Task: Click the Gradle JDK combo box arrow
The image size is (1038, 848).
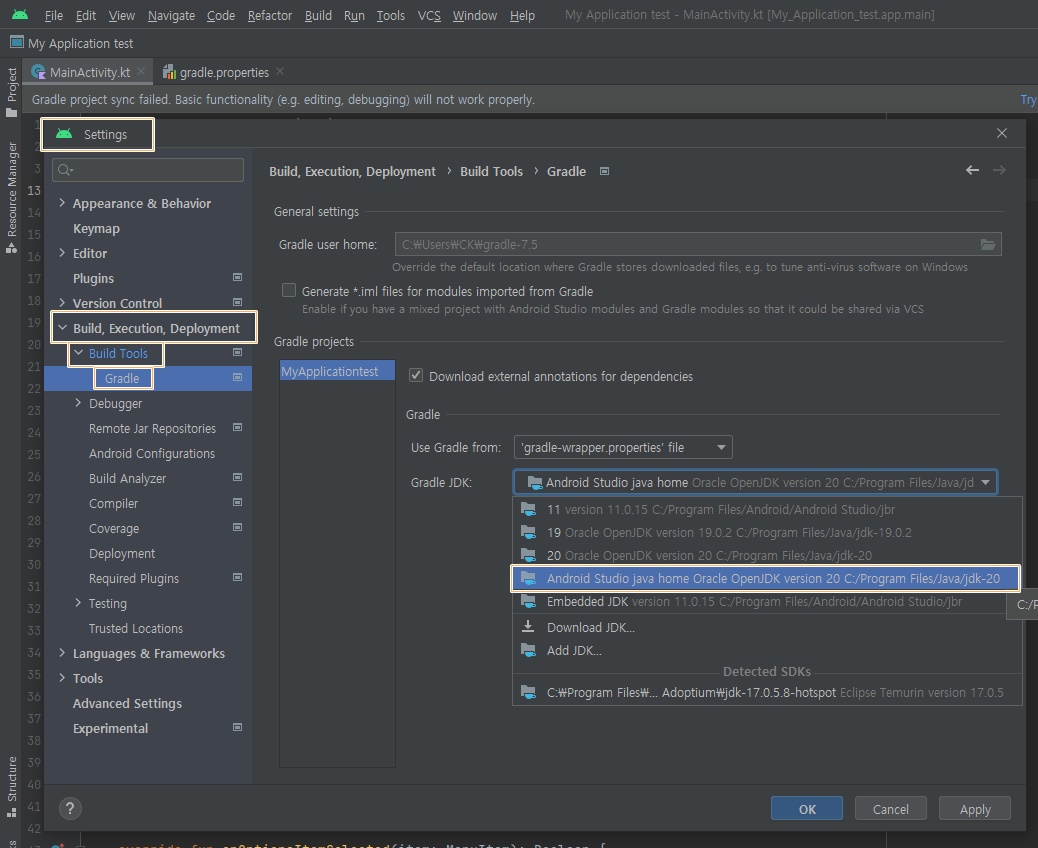Action: 985,482
